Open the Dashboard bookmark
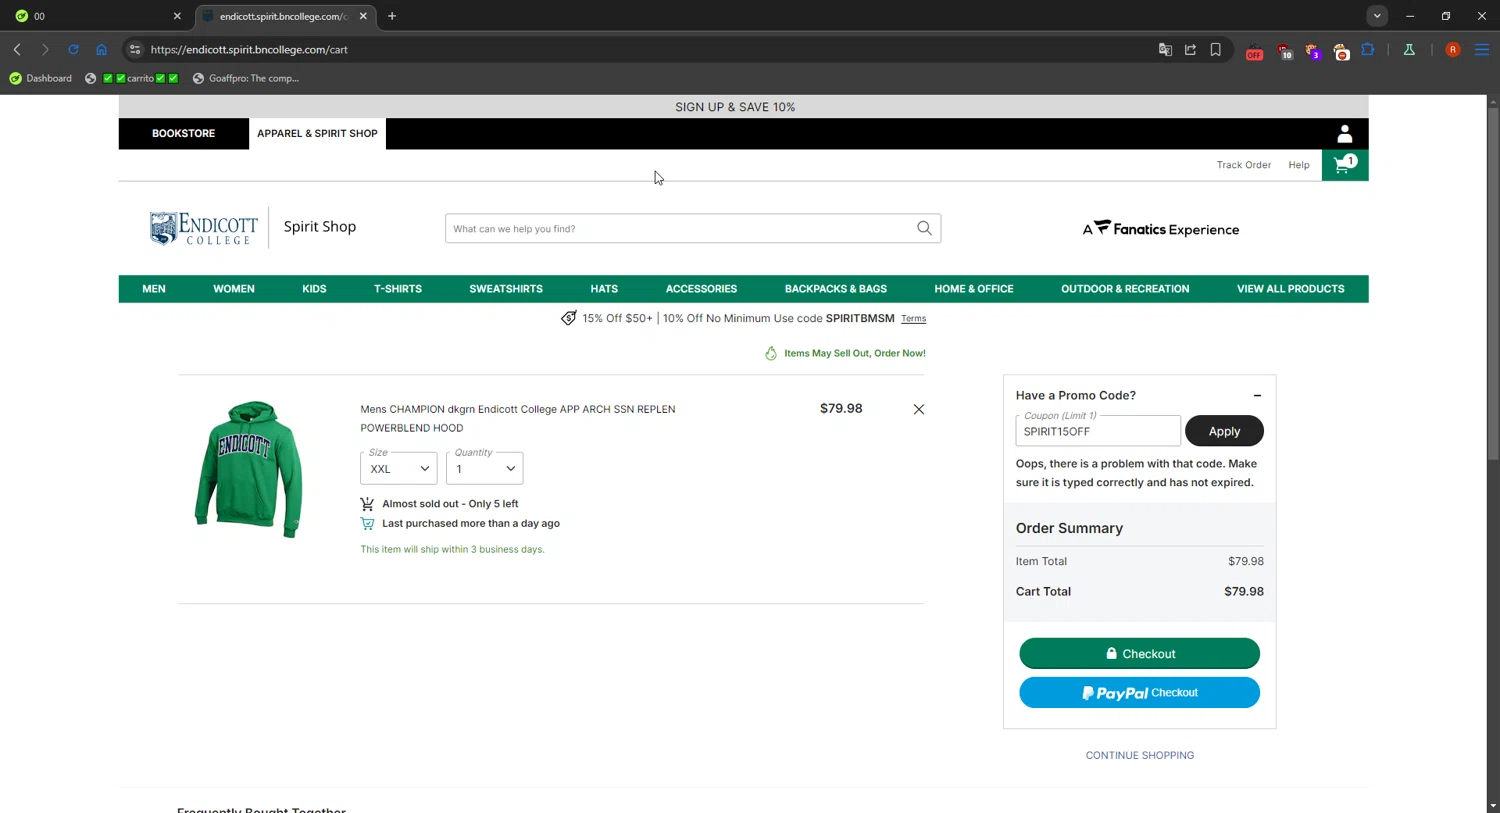Image resolution: width=1500 pixels, height=813 pixels. 41,78
